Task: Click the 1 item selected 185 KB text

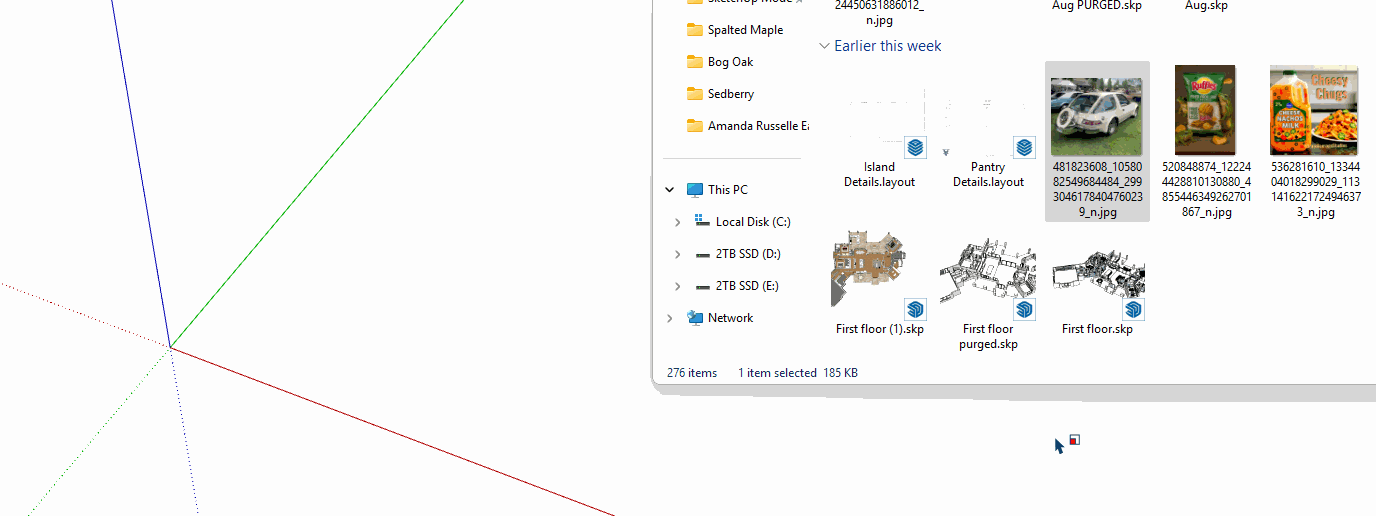Action: [798, 373]
